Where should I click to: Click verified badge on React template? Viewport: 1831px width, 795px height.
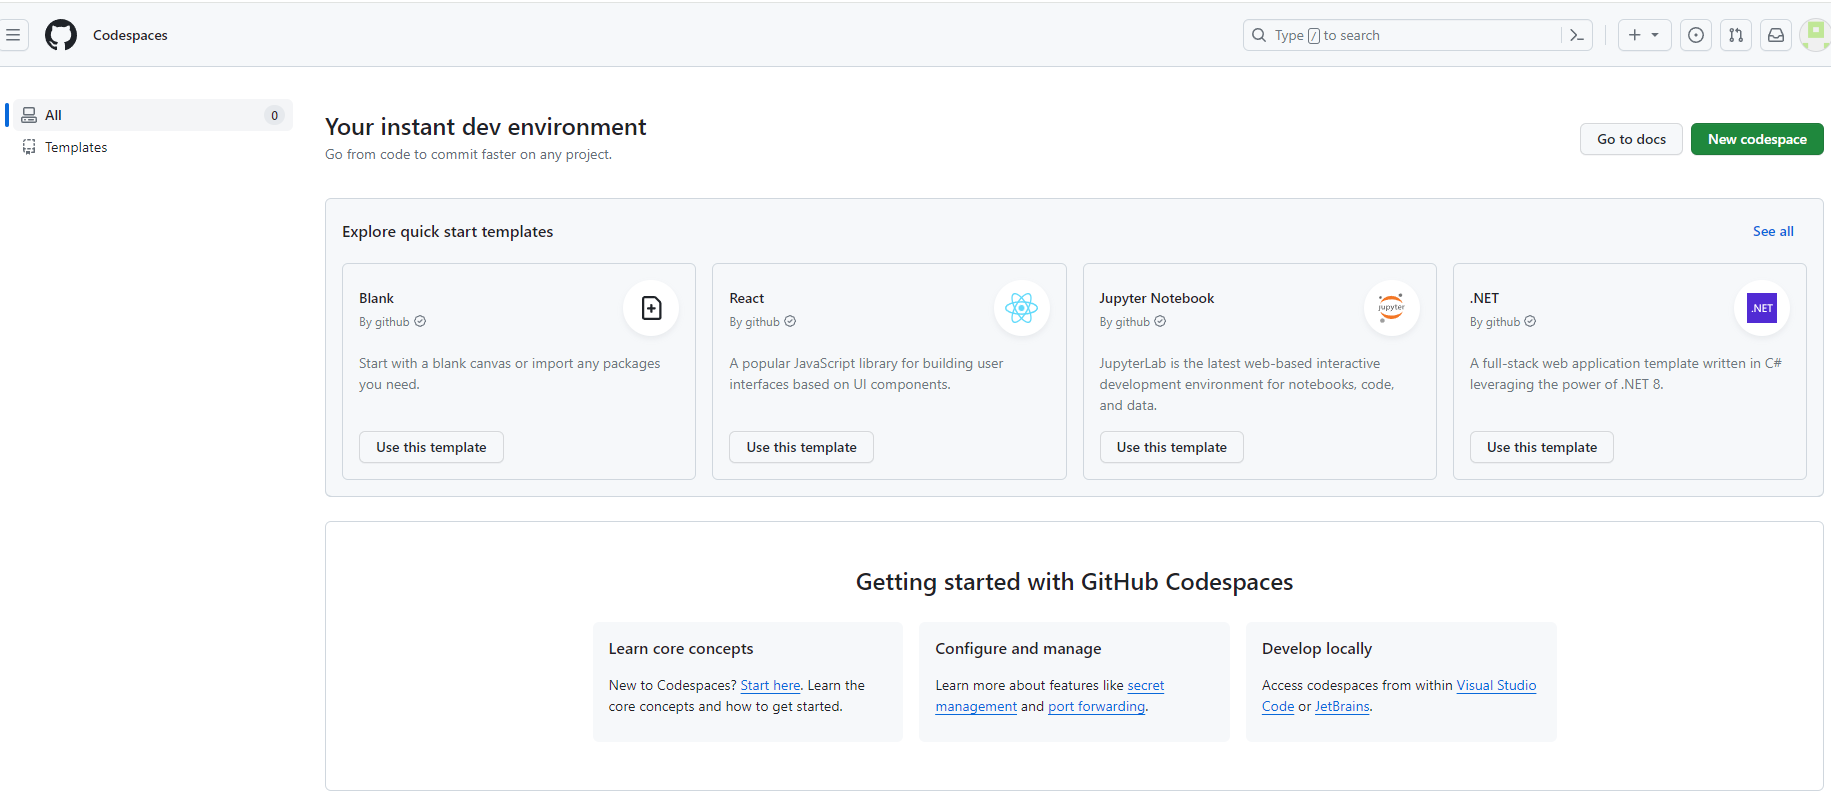790,321
